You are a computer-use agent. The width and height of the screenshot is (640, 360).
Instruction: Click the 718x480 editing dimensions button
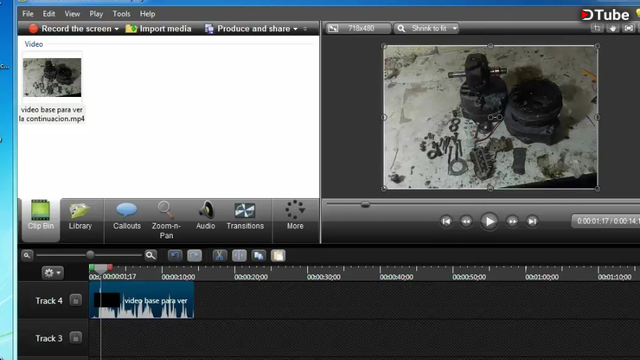(x=358, y=28)
